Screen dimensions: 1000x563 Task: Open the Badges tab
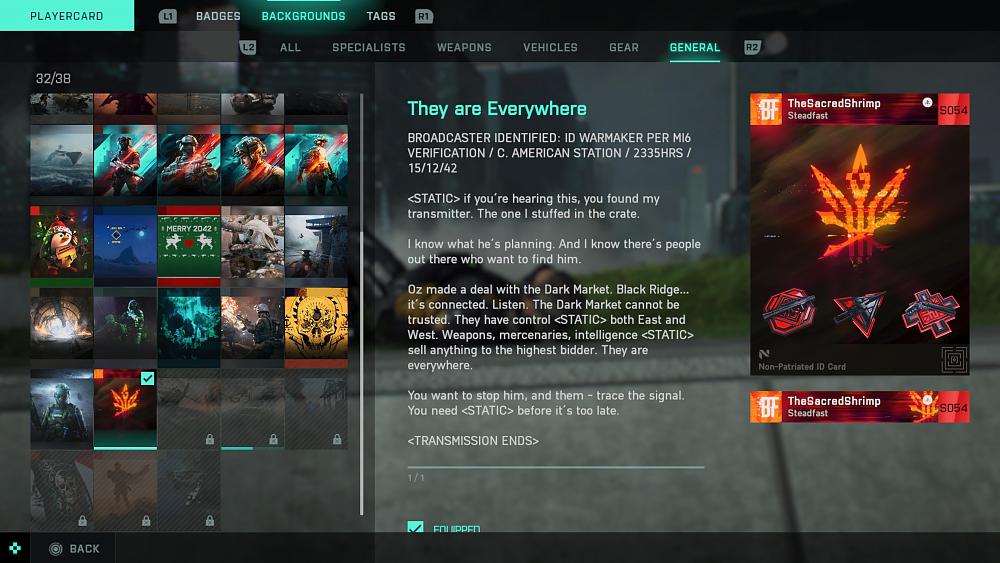218,16
